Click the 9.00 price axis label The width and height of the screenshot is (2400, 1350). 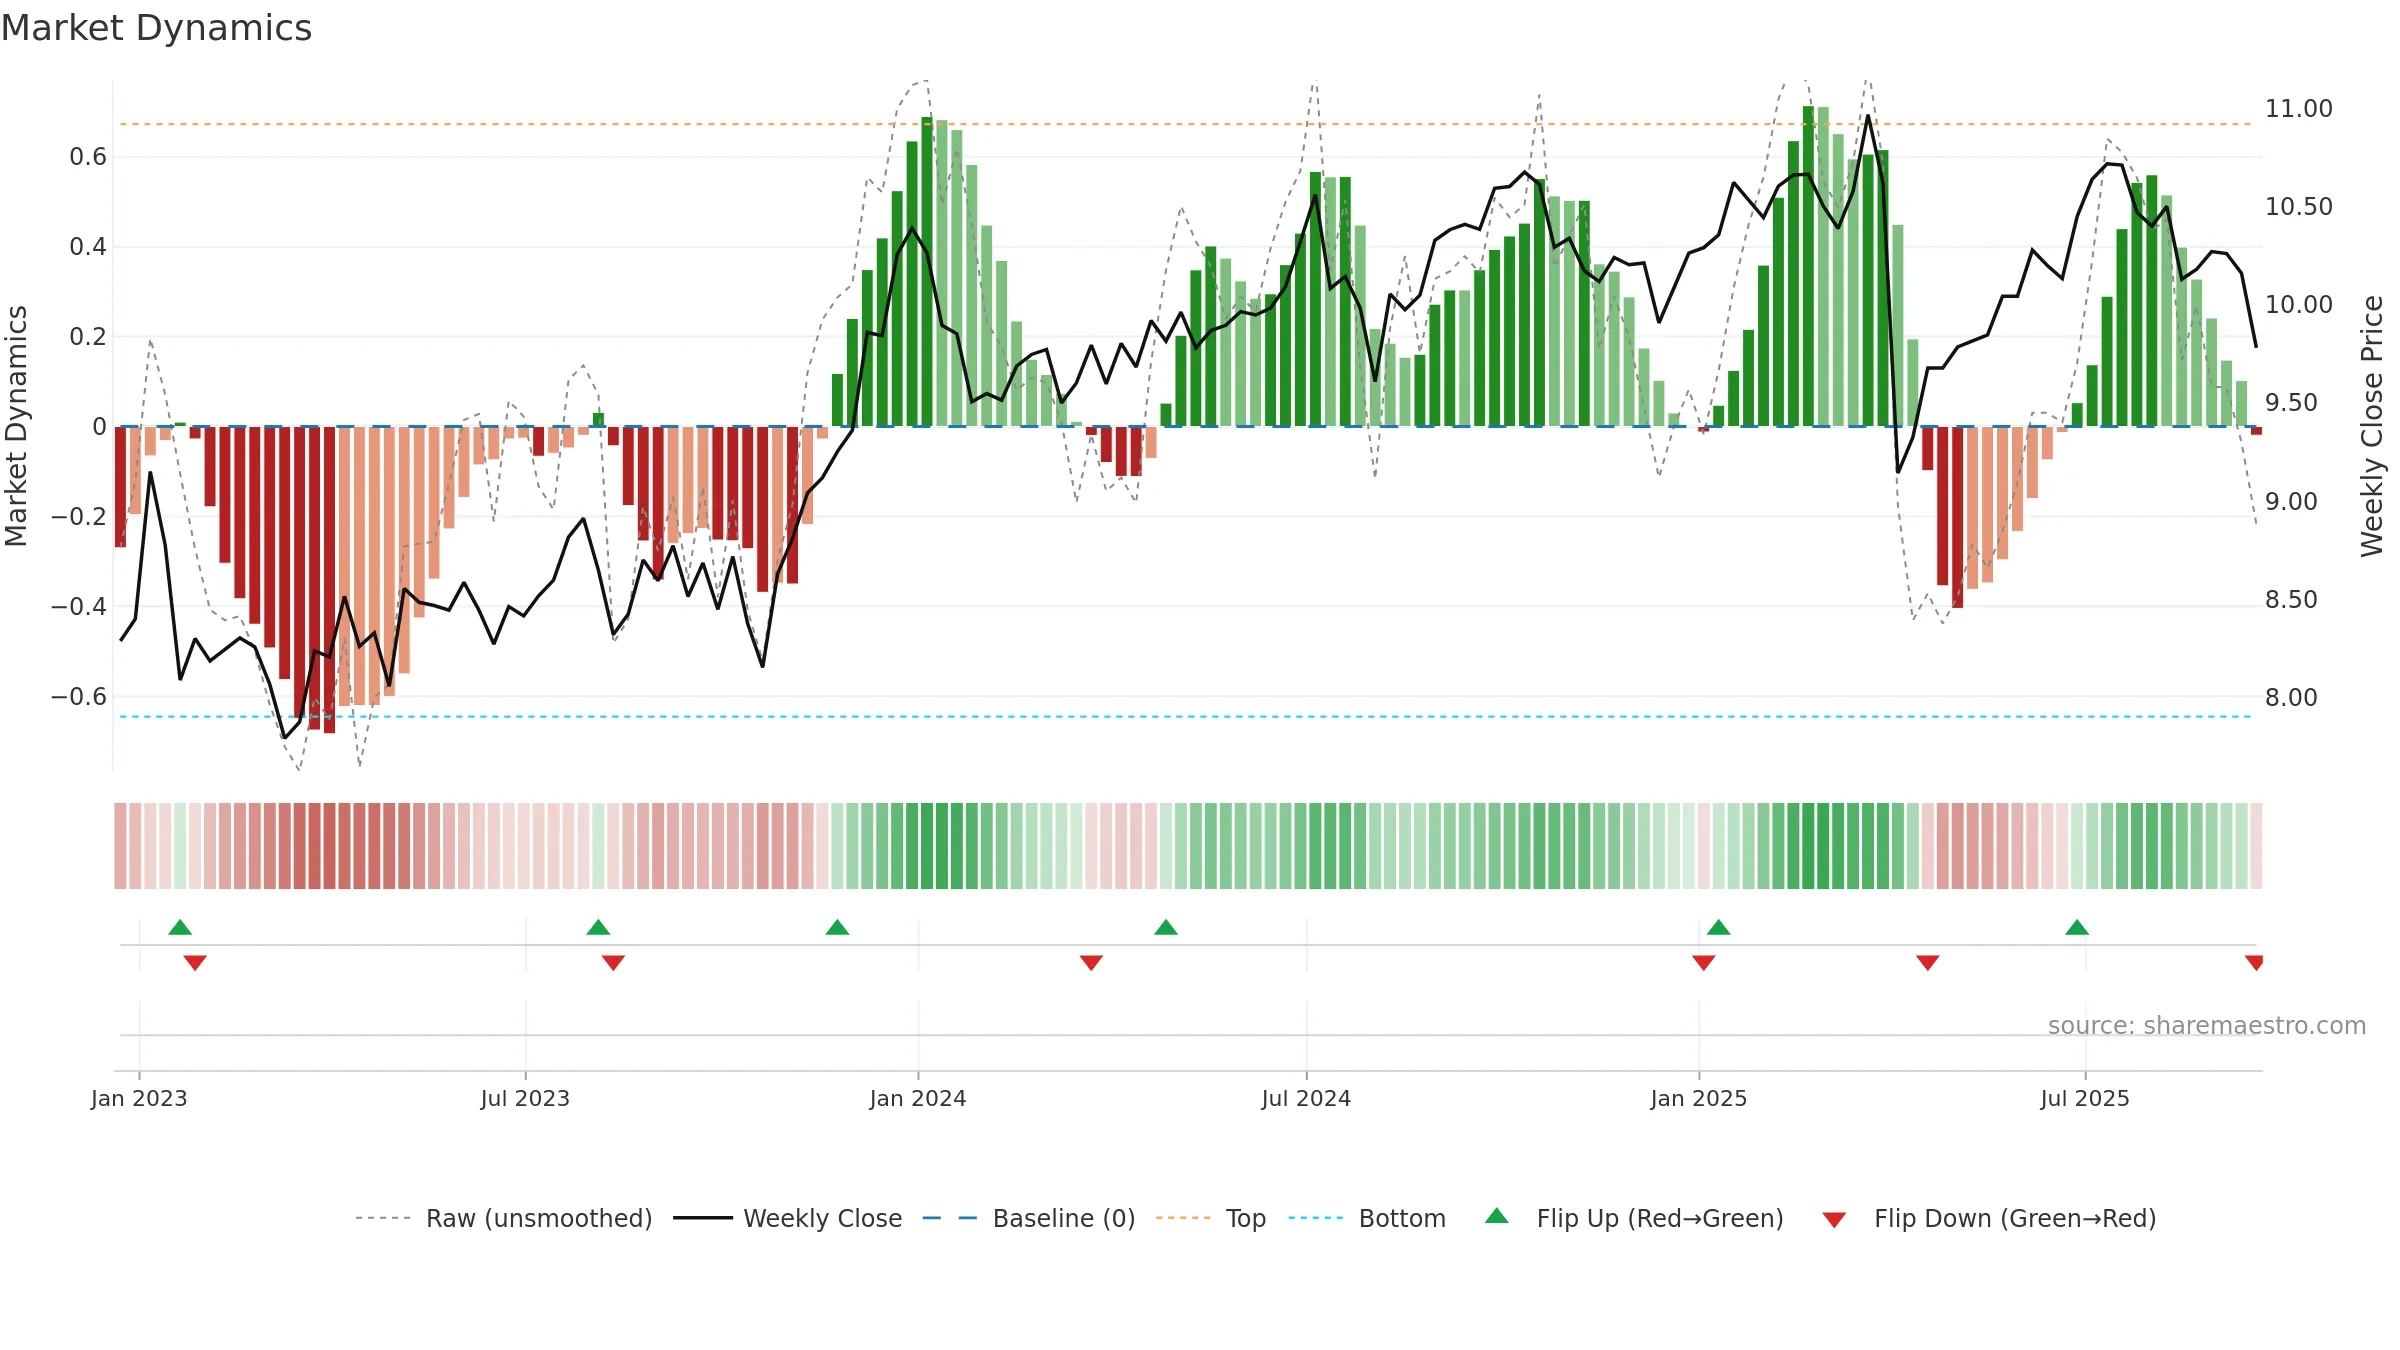tap(2291, 501)
